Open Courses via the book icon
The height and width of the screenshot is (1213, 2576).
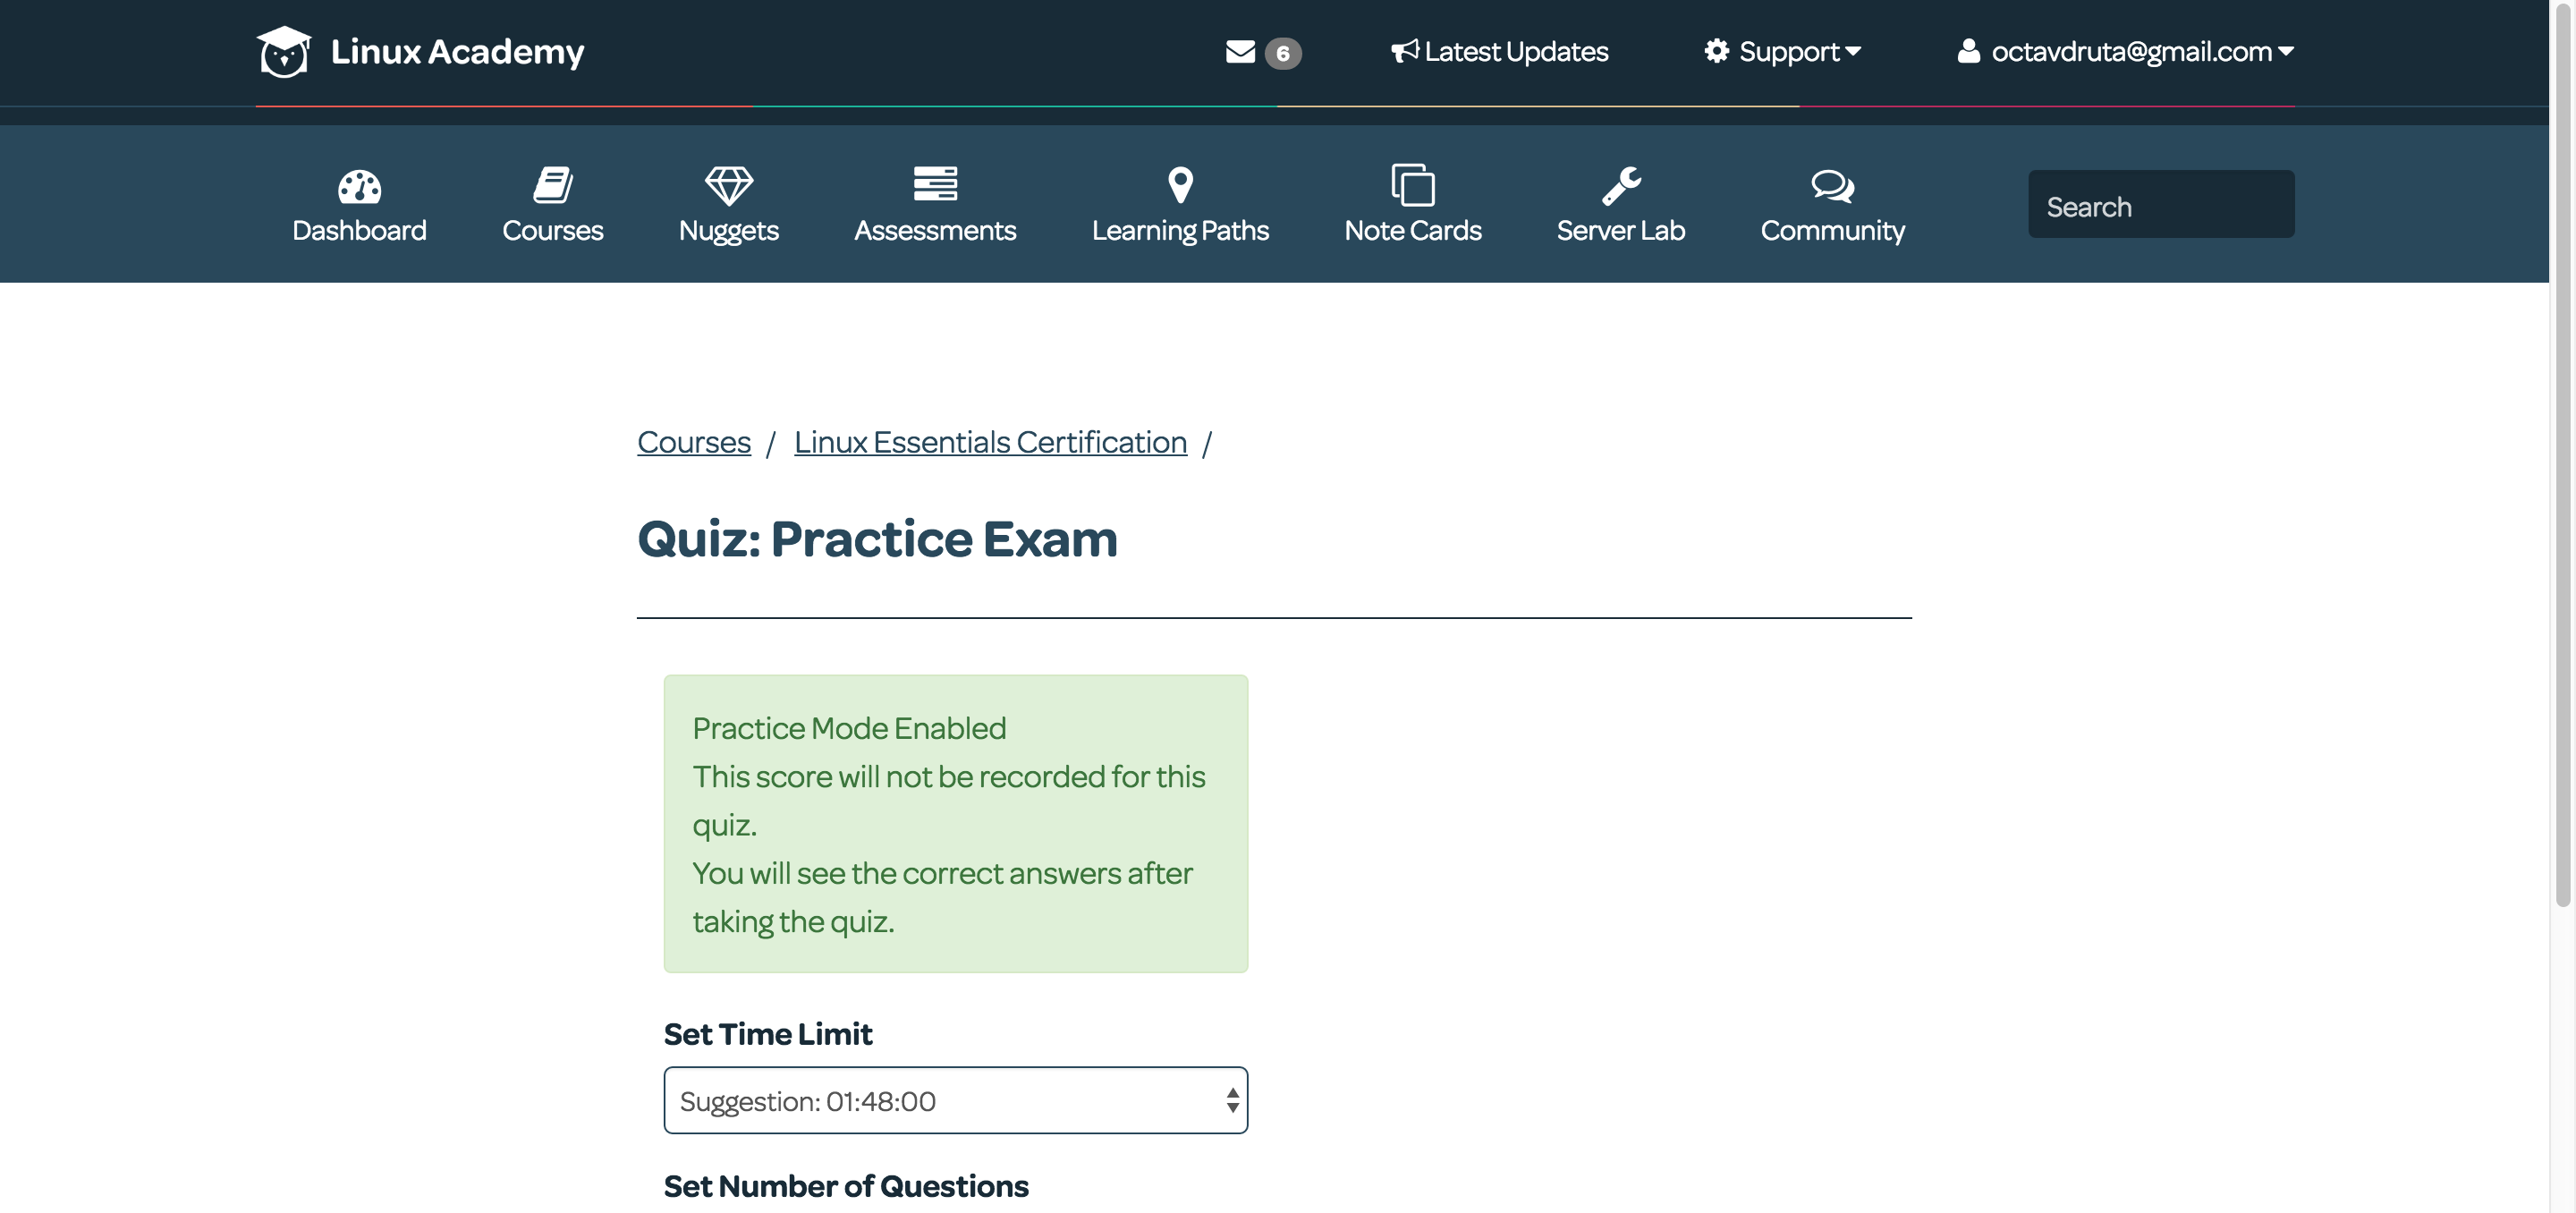pos(552,186)
